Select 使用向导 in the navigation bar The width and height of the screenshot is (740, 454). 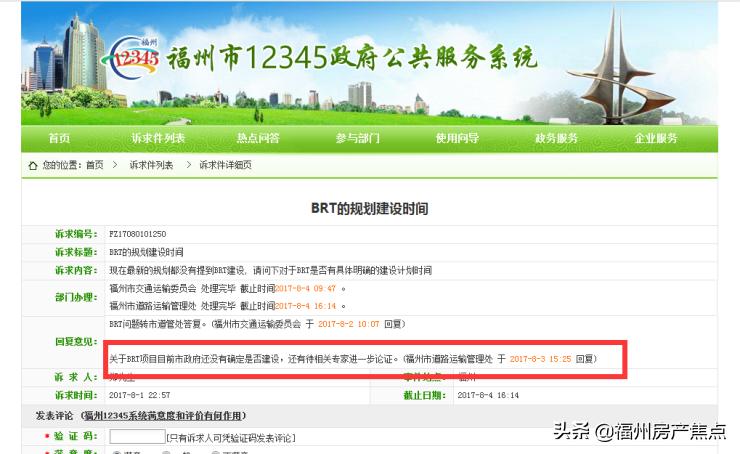[x=457, y=138]
